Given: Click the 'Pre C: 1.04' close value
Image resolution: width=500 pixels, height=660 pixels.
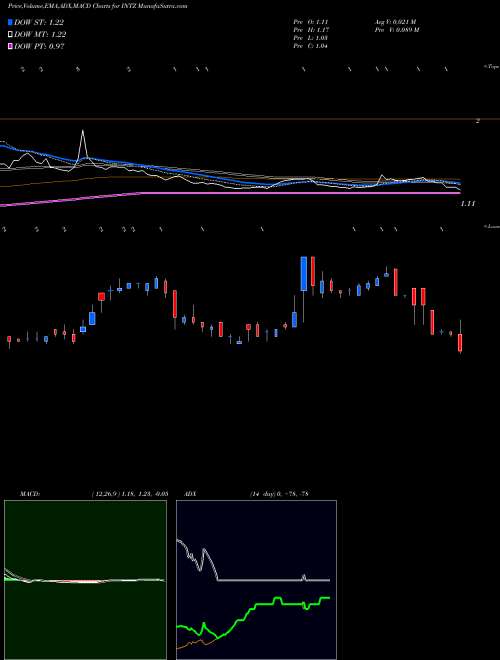Looking at the screenshot, I should (311, 46).
